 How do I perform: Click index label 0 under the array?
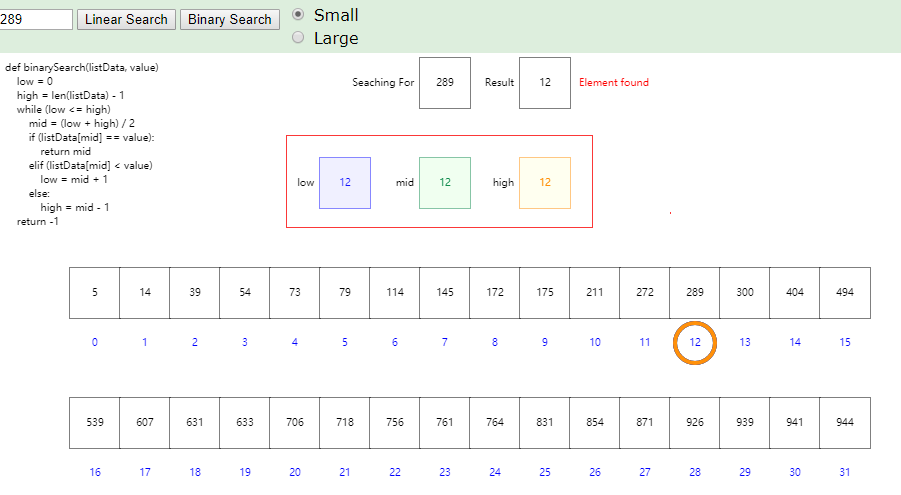(95, 343)
